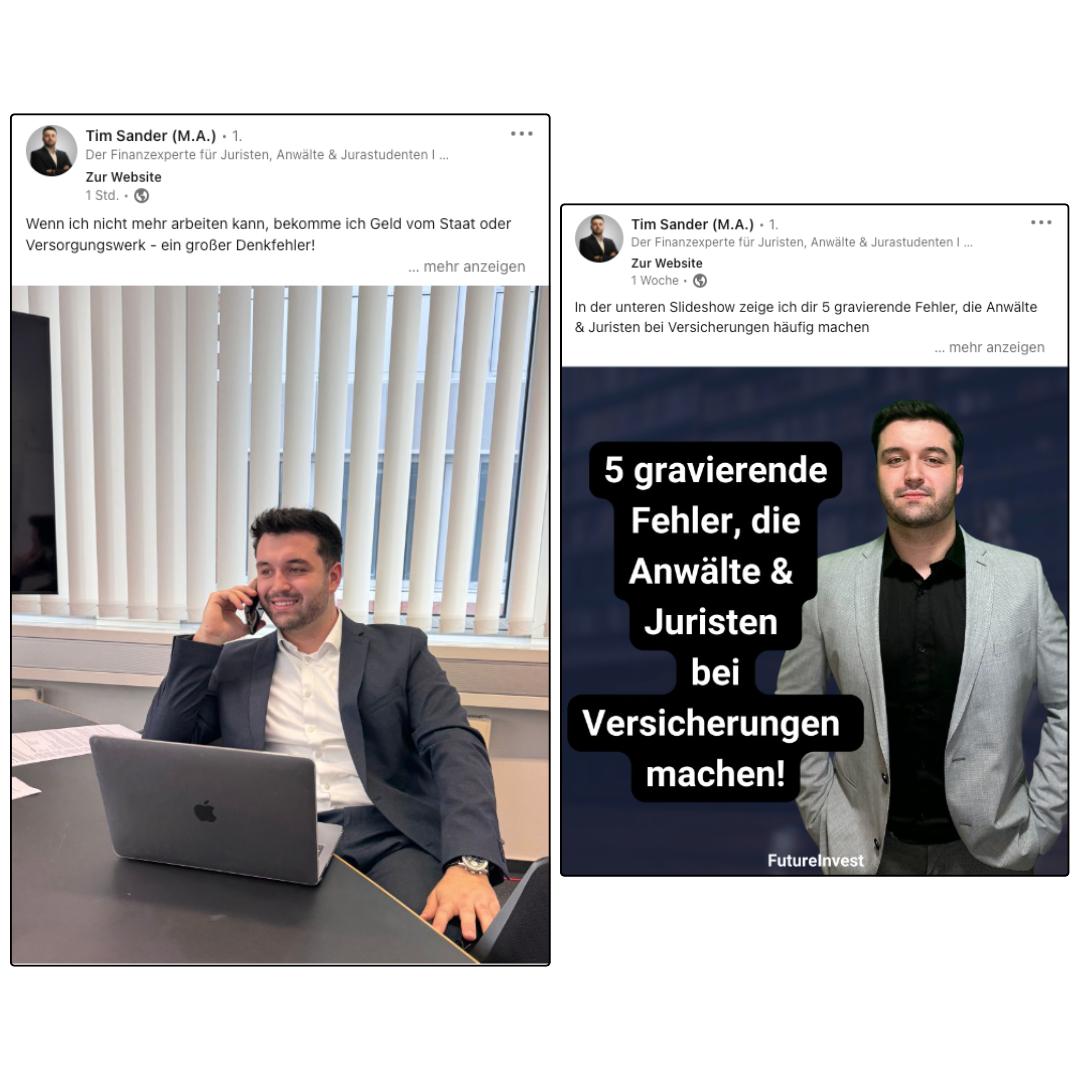Open Zur Website link on the left post

pos(123,177)
